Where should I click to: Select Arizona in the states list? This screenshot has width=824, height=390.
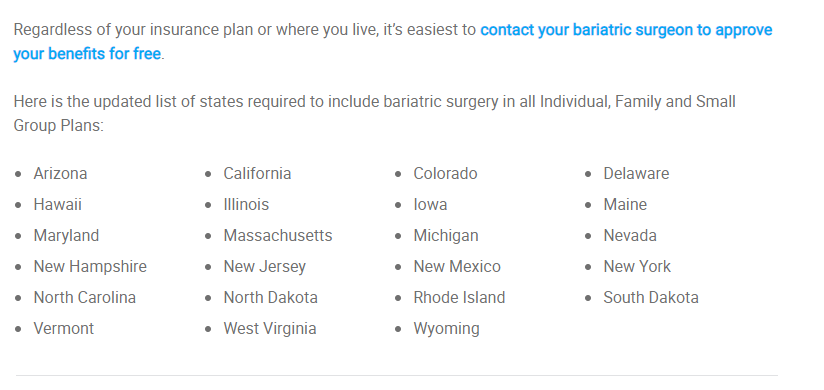click(60, 173)
